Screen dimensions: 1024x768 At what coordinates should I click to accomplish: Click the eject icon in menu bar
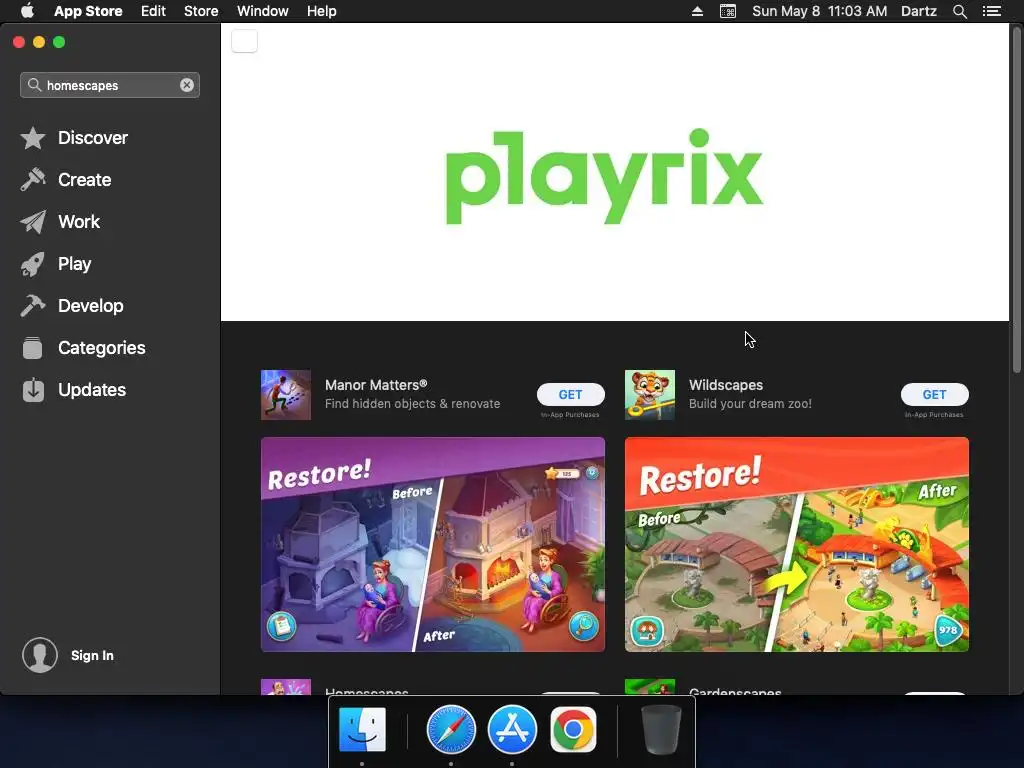click(x=697, y=11)
